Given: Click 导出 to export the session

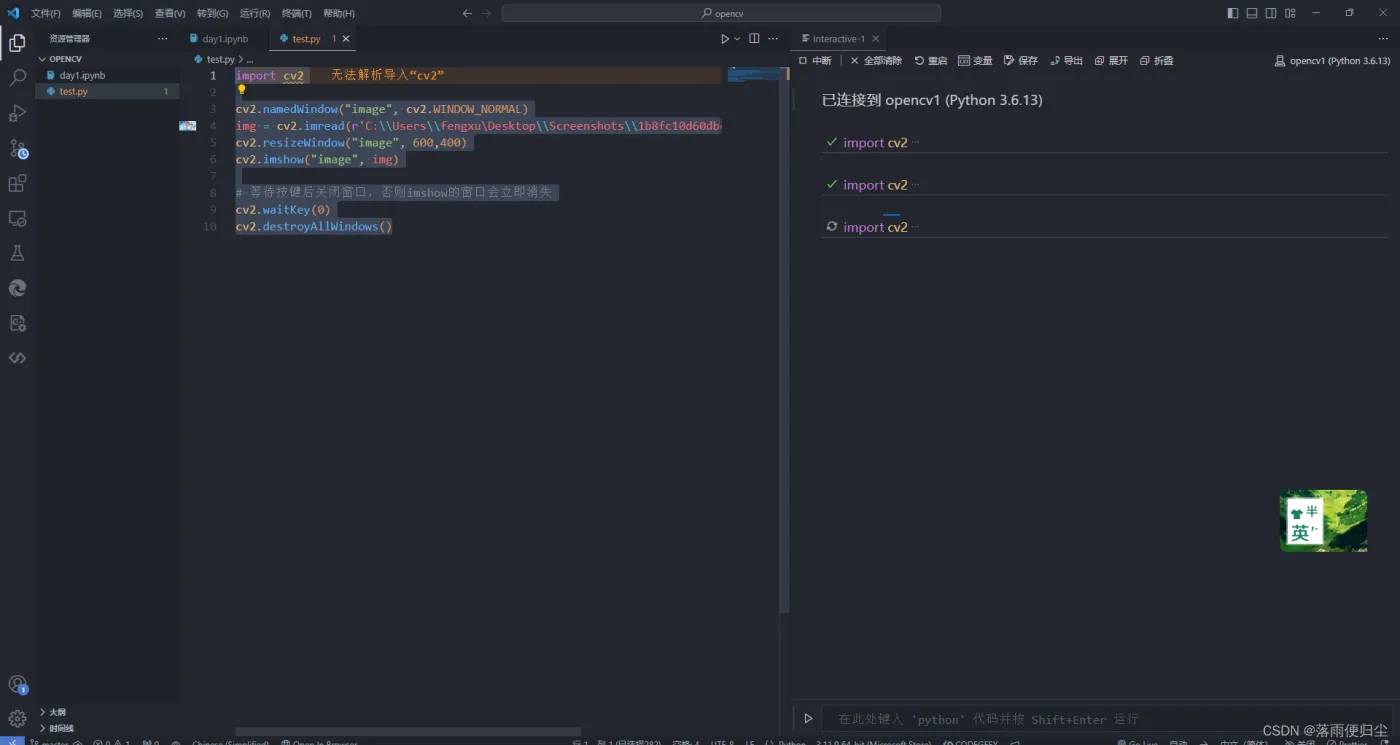Looking at the screenshot, I should [1066, 61].
